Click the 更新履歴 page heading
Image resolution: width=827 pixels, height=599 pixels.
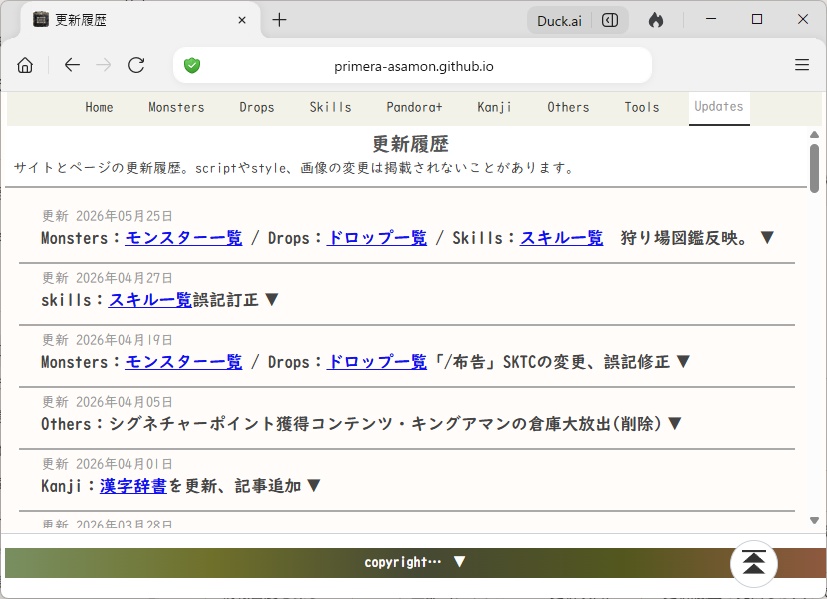(410, 144)
